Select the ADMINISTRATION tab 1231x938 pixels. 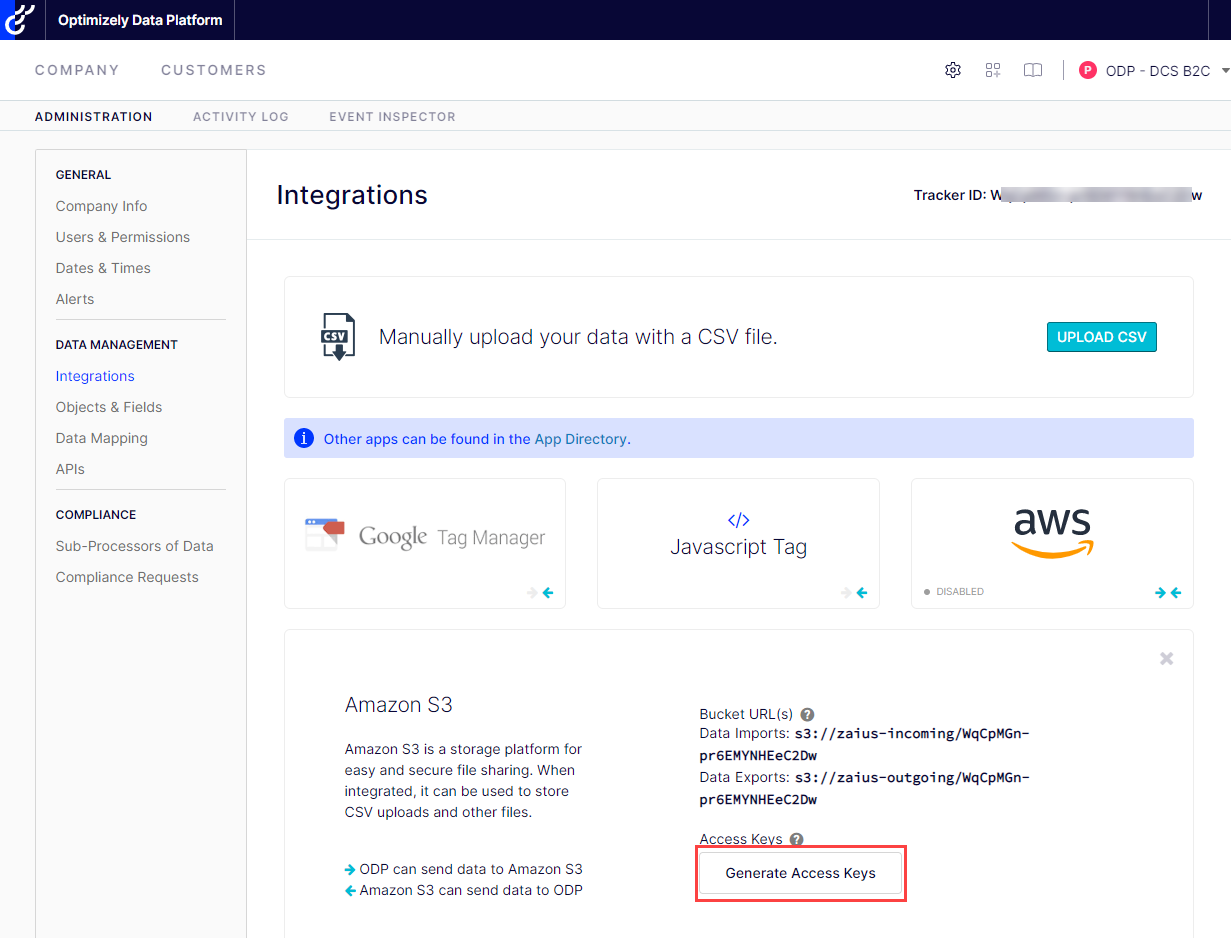point(94,117)
